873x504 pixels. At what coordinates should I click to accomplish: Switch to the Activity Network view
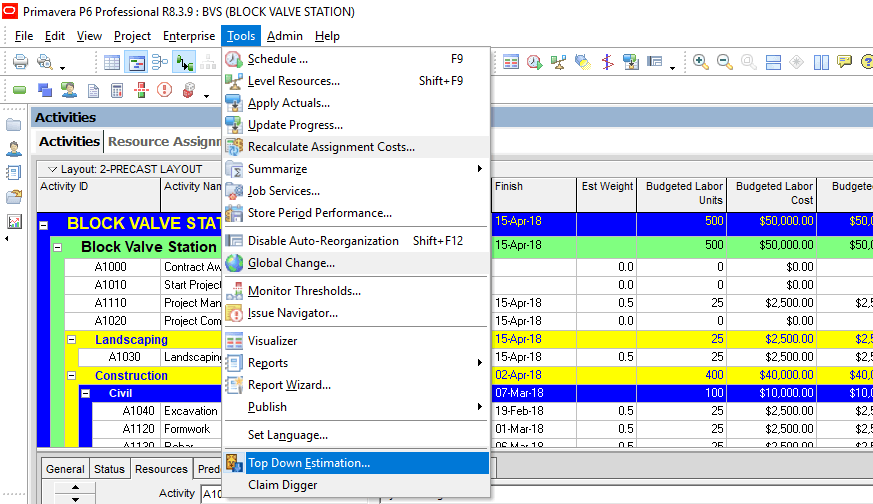(x=160, y=62)
